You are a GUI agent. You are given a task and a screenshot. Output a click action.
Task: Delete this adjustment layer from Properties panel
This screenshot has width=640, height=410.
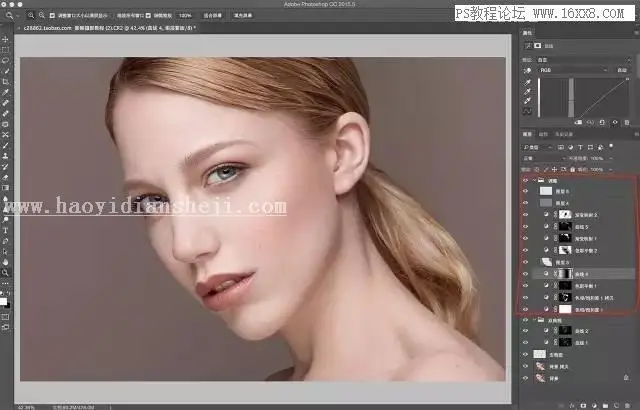[x=627, y=122]
